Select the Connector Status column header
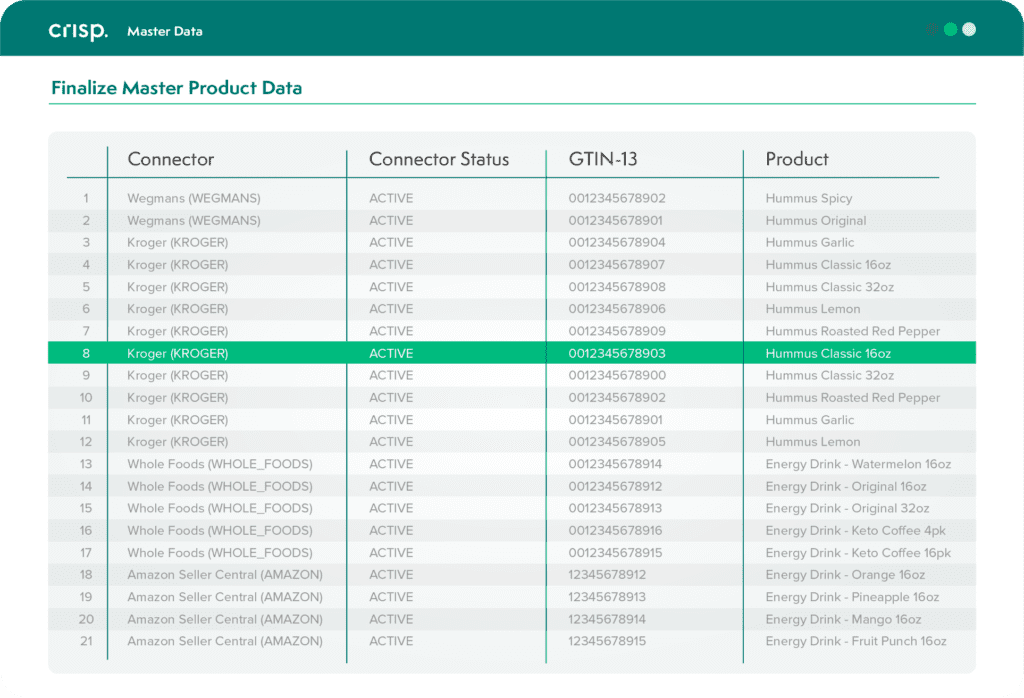This screenshot has width=1024, height=698. pos(439,159)
